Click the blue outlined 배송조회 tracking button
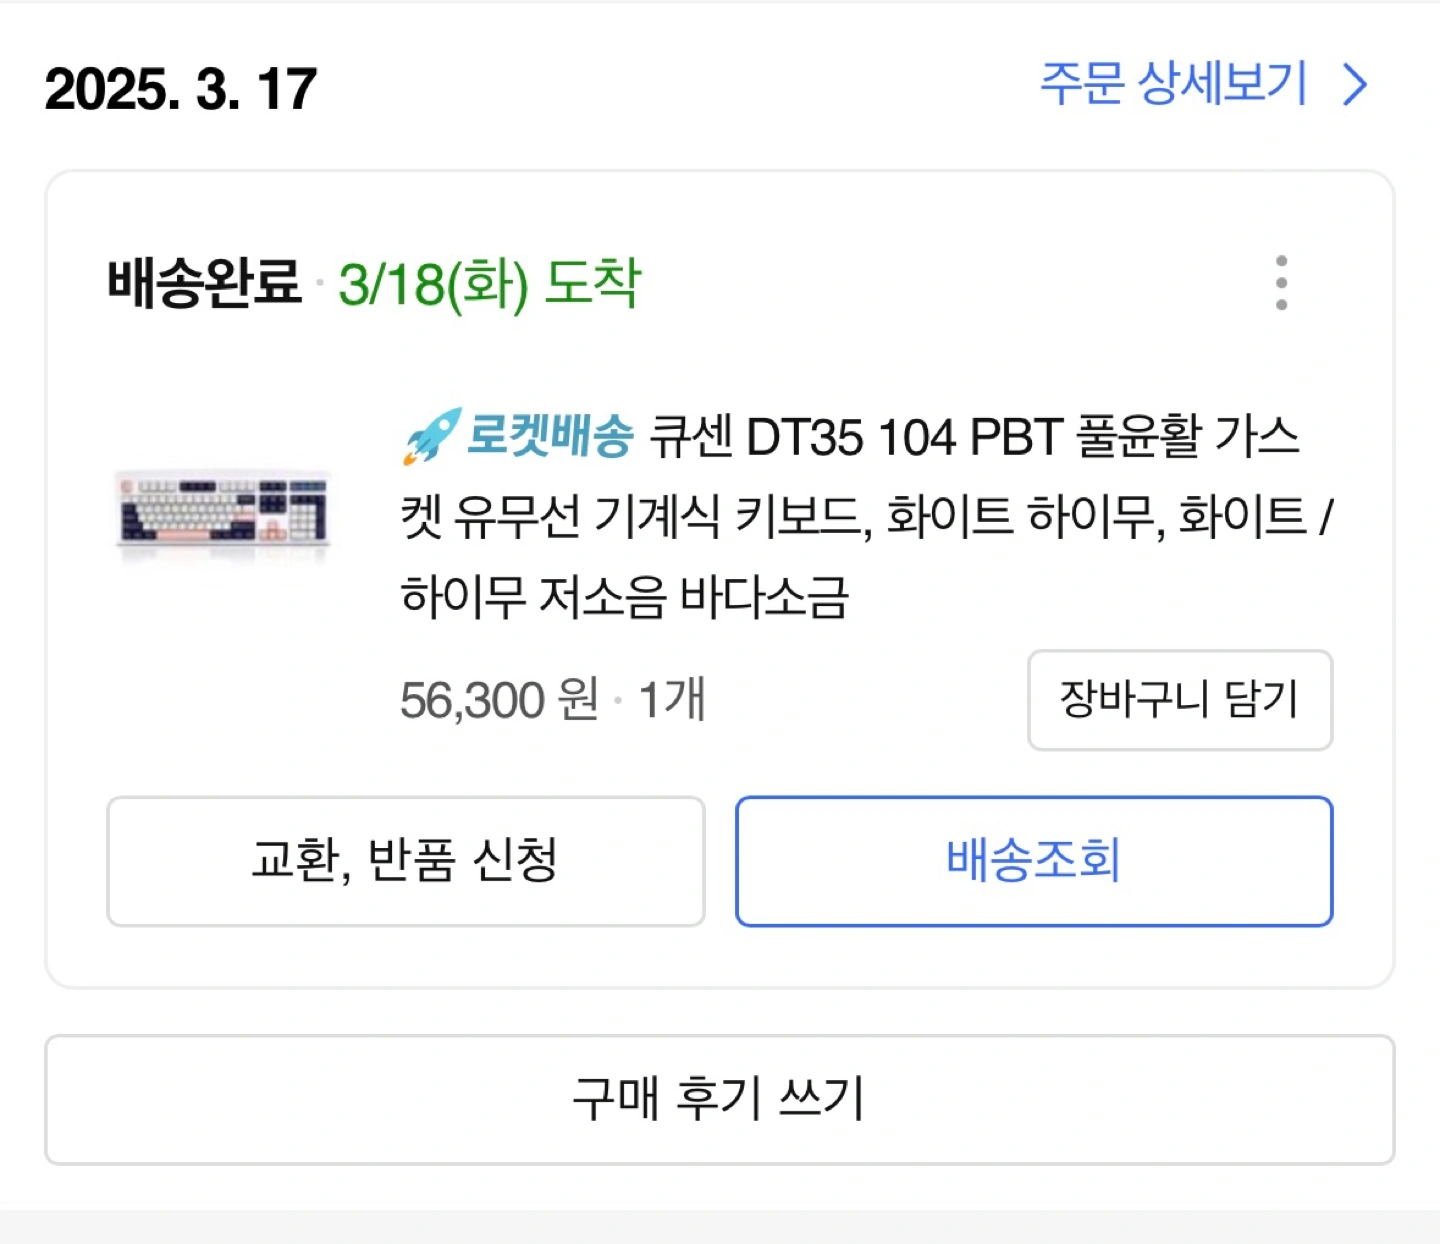The height and width of the screenshot is (1244, 1440). click(1035, 860)
